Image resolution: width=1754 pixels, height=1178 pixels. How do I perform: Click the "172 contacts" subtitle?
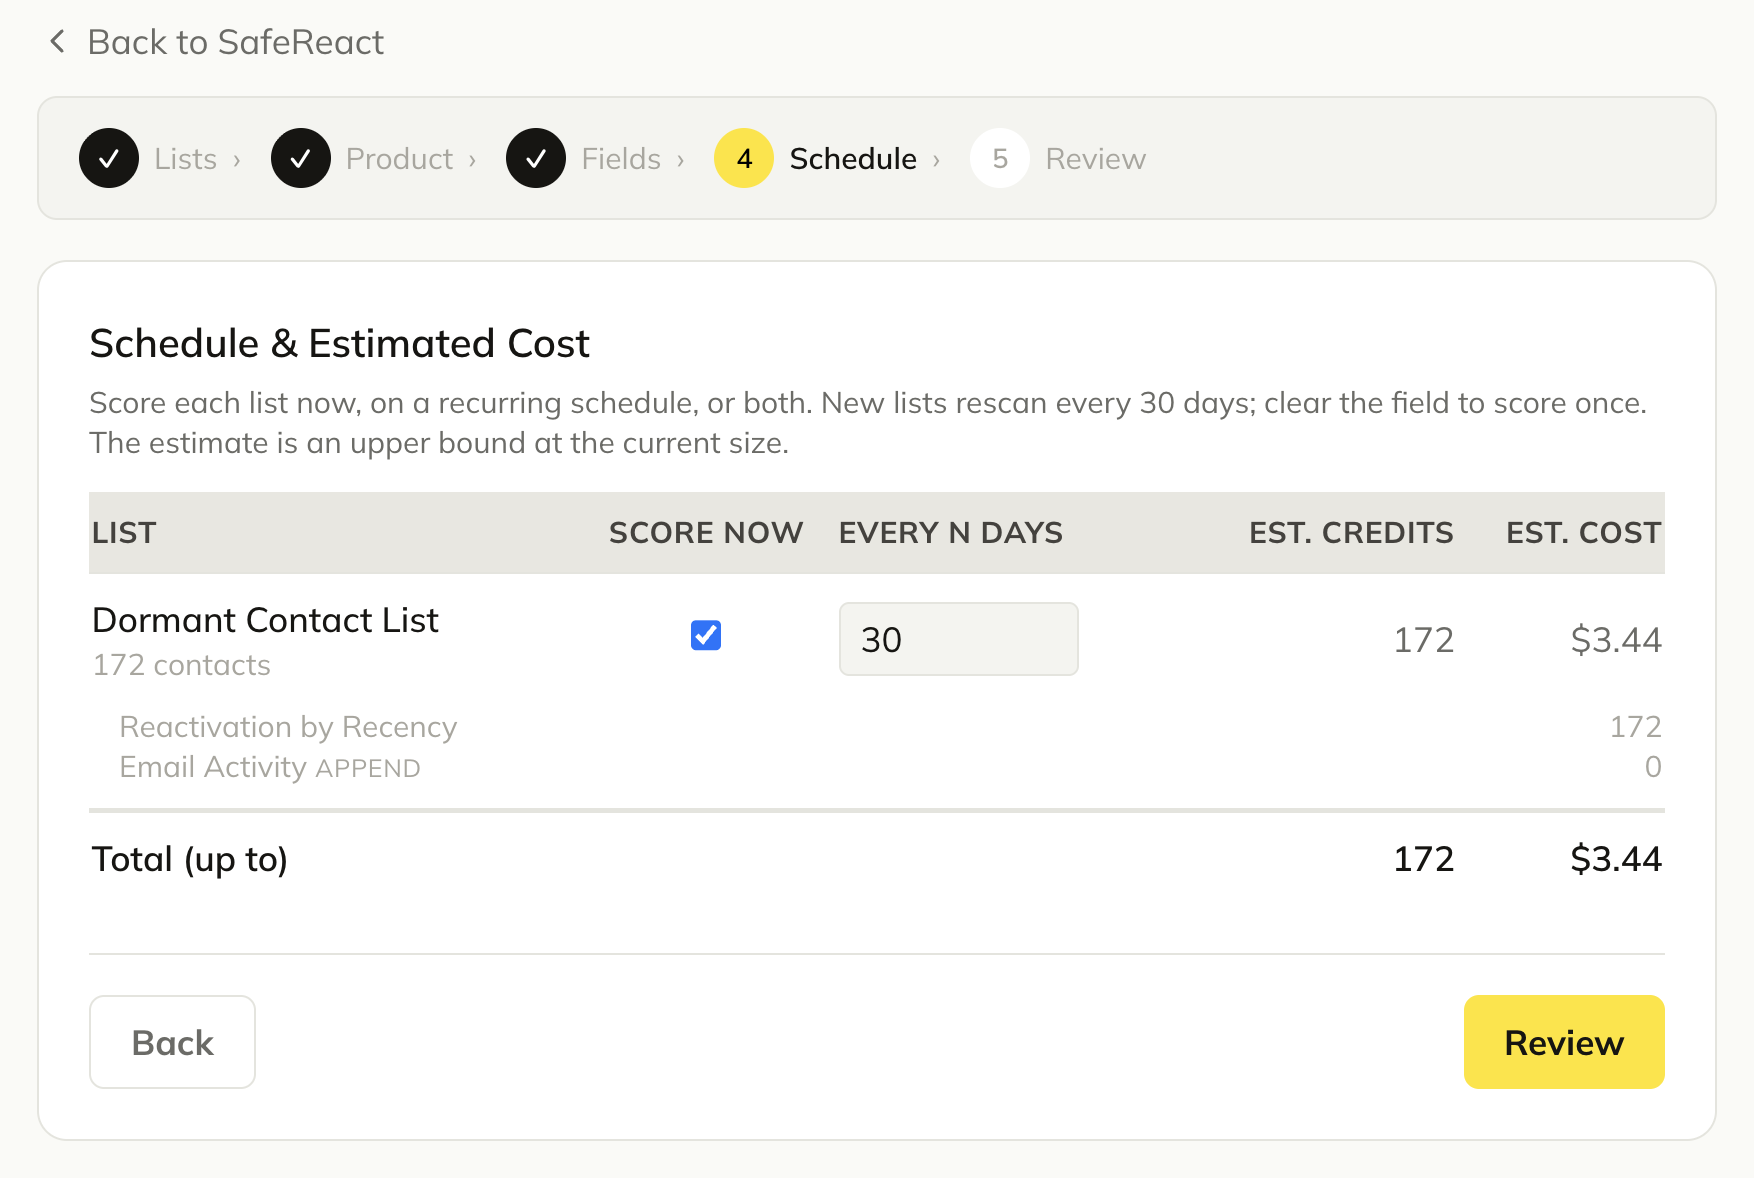pyautogui.click(x=182, y=665)
